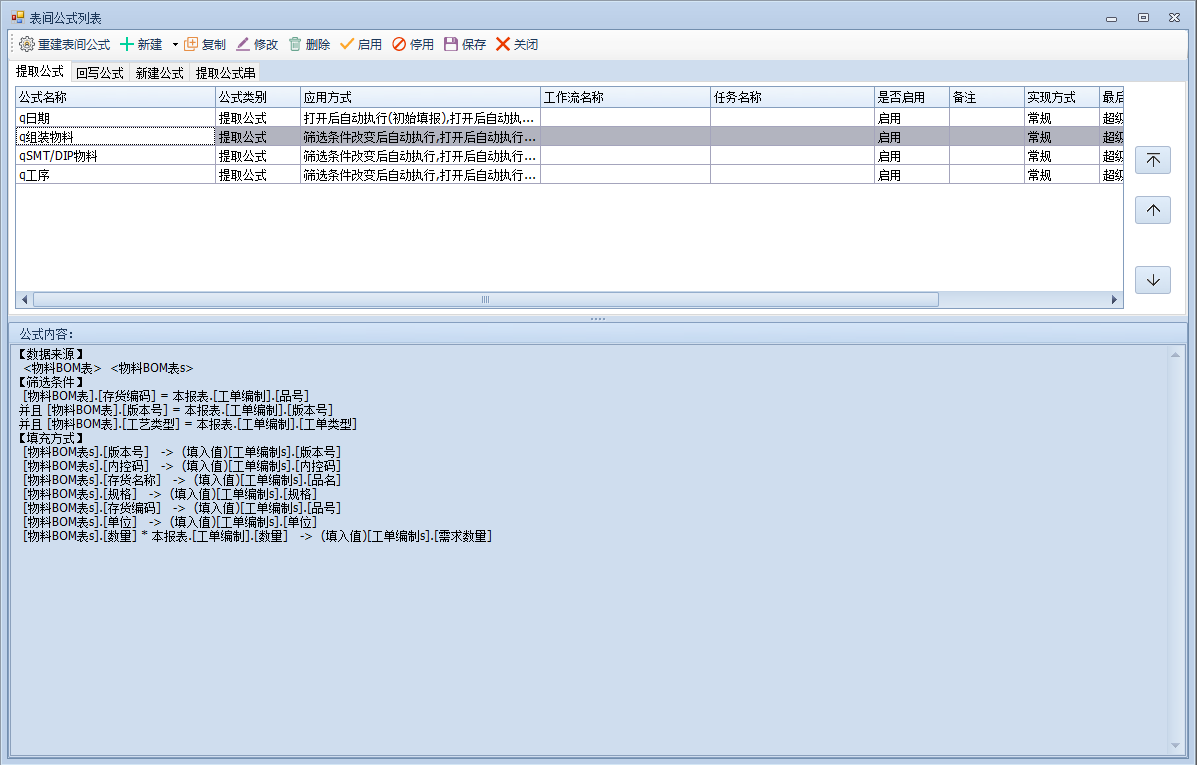
Task: Click the 停用 disable icon
Action: (399, 44)
